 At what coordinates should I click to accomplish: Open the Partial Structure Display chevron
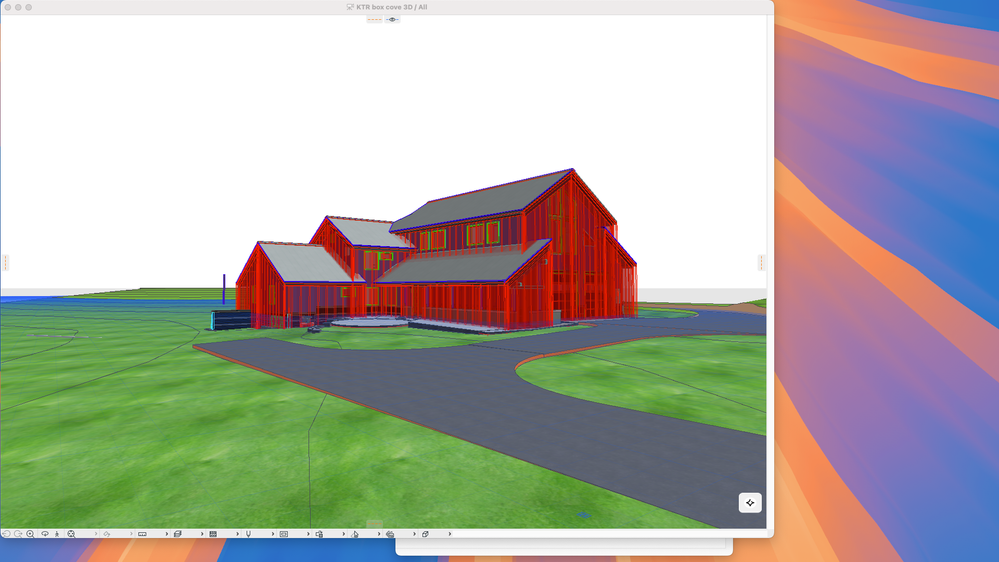coord(238,534)
